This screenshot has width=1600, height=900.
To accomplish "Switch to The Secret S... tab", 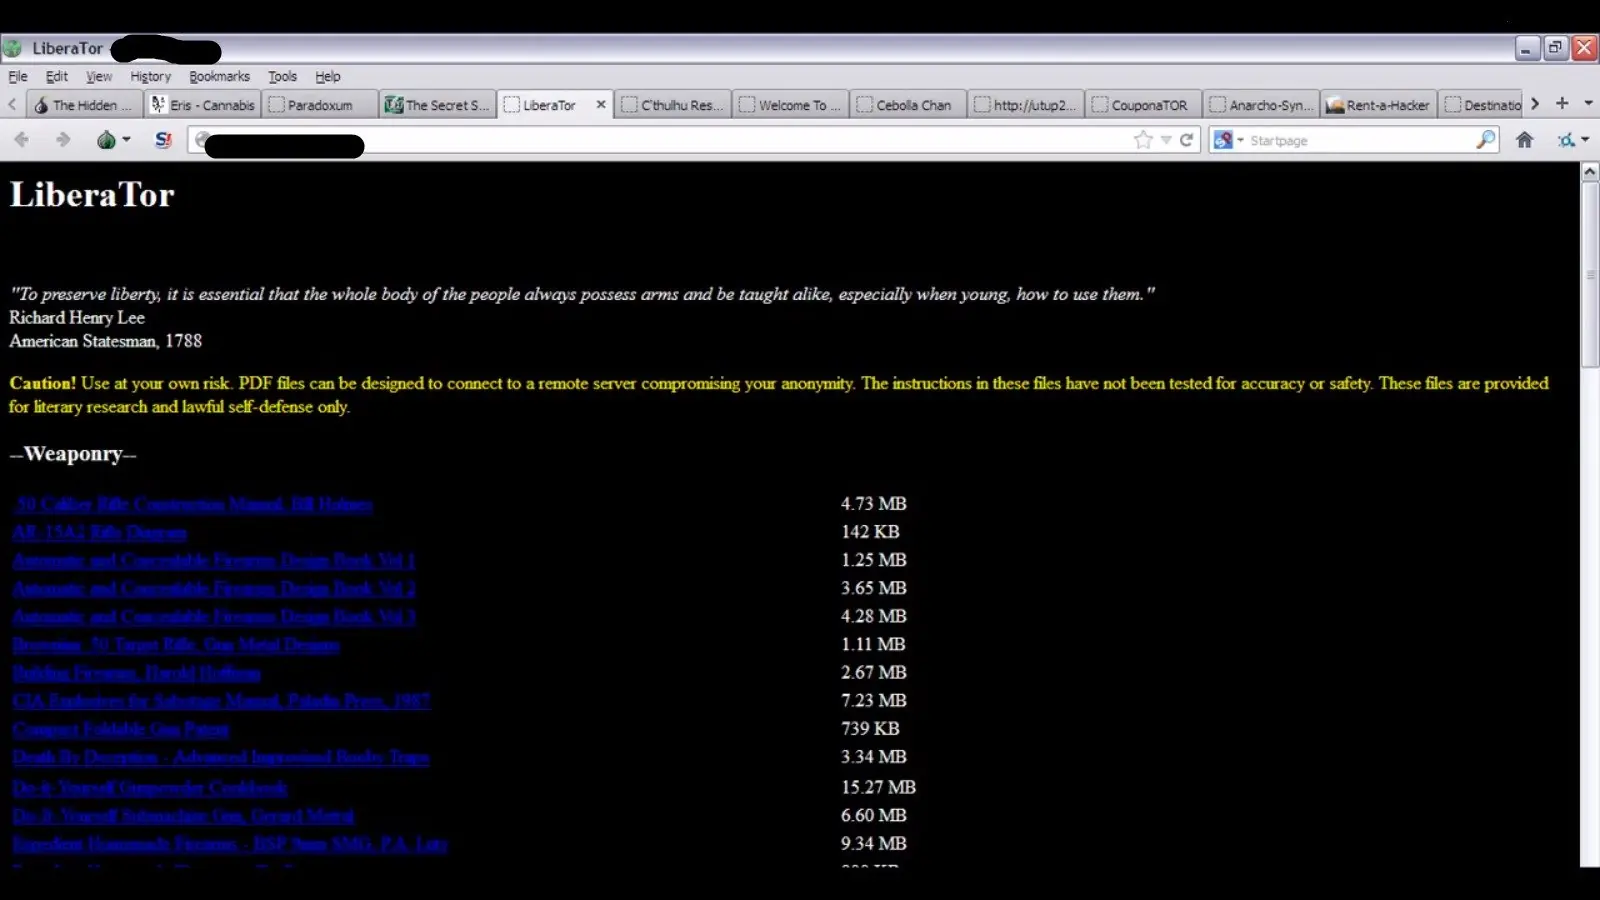I will [437, 105].
